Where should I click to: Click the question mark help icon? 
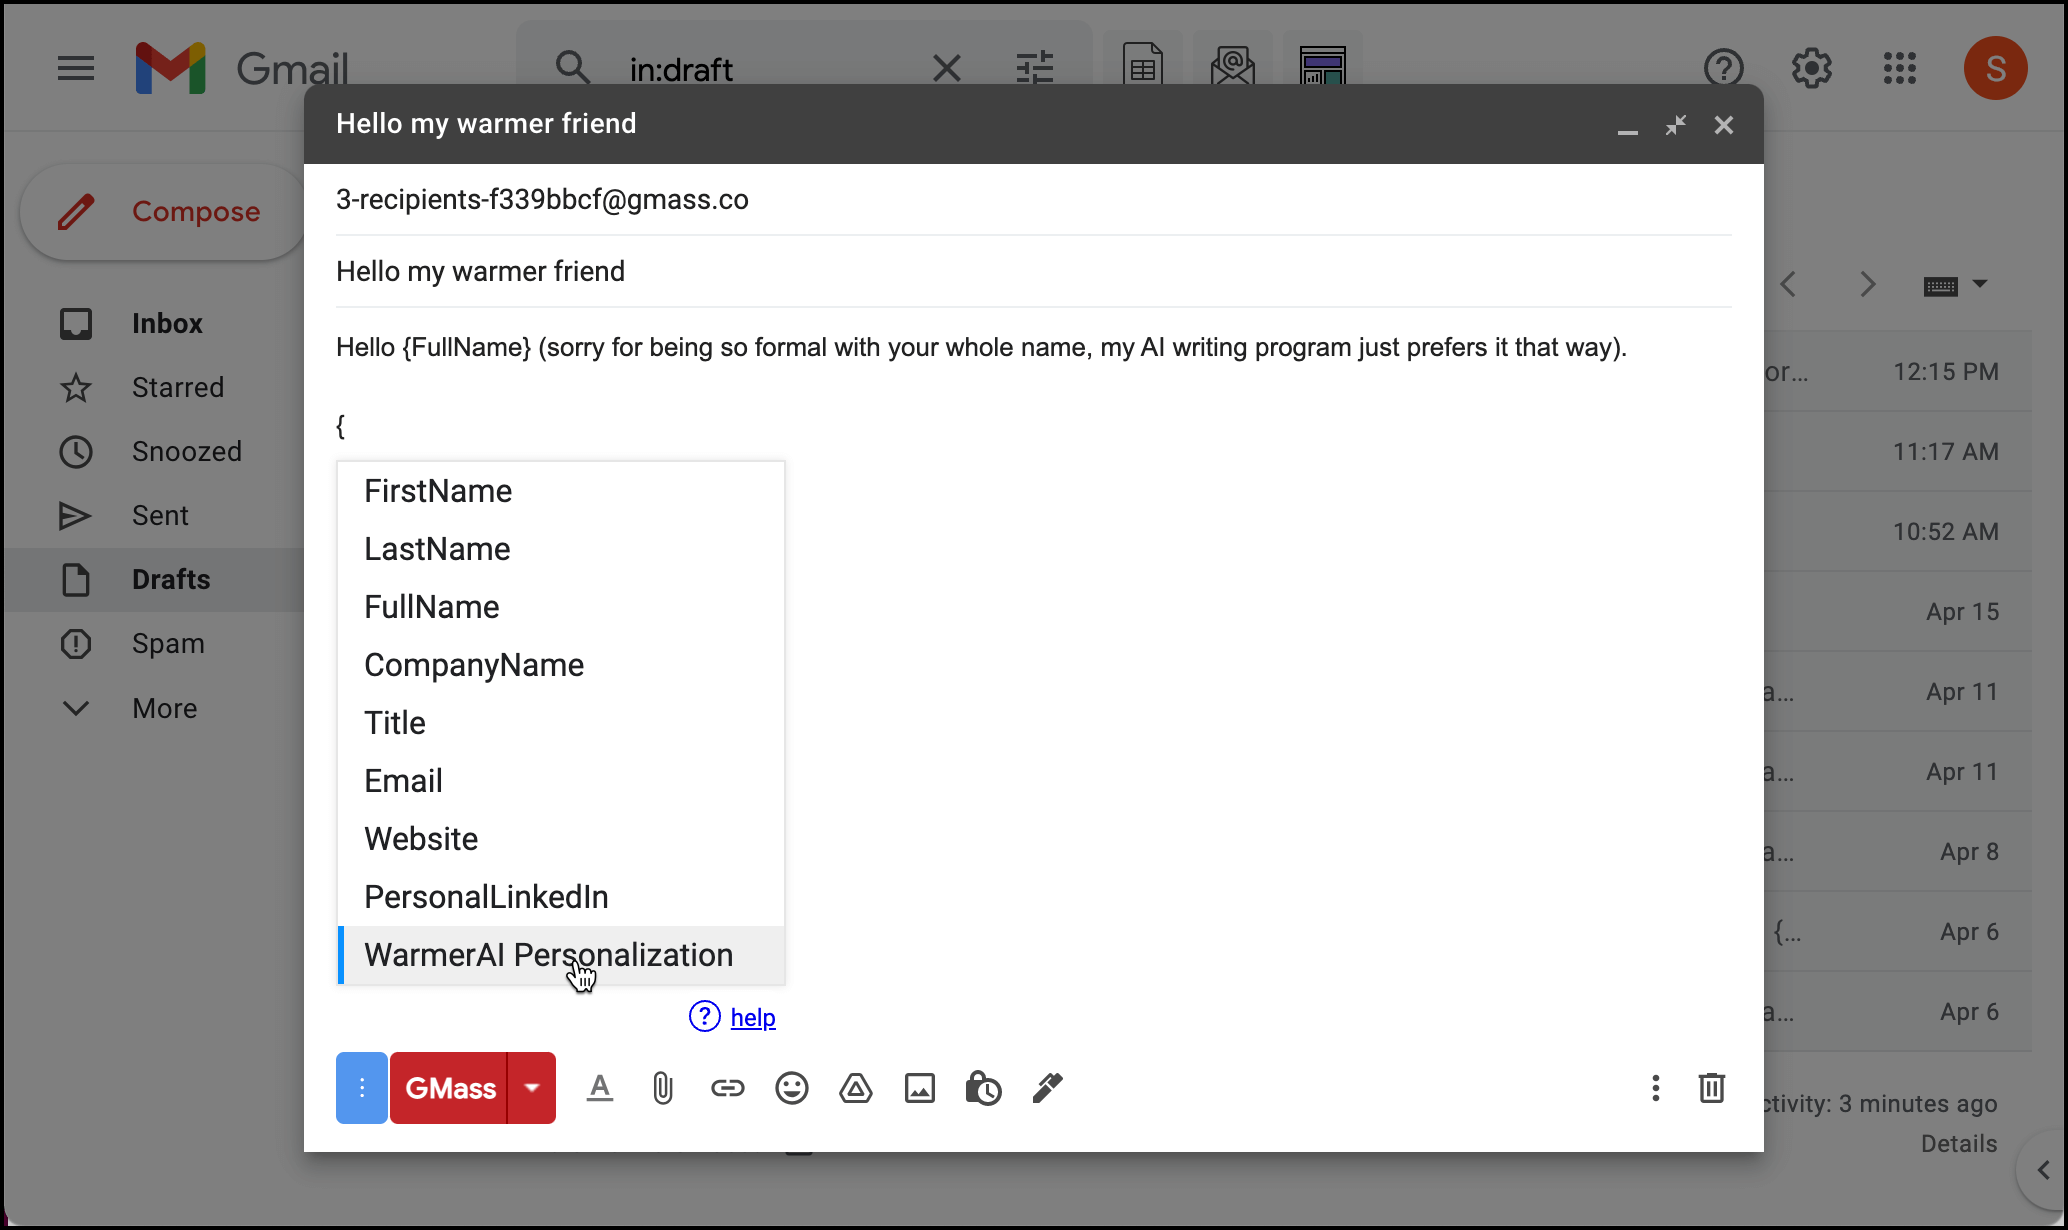[705, 1016]
